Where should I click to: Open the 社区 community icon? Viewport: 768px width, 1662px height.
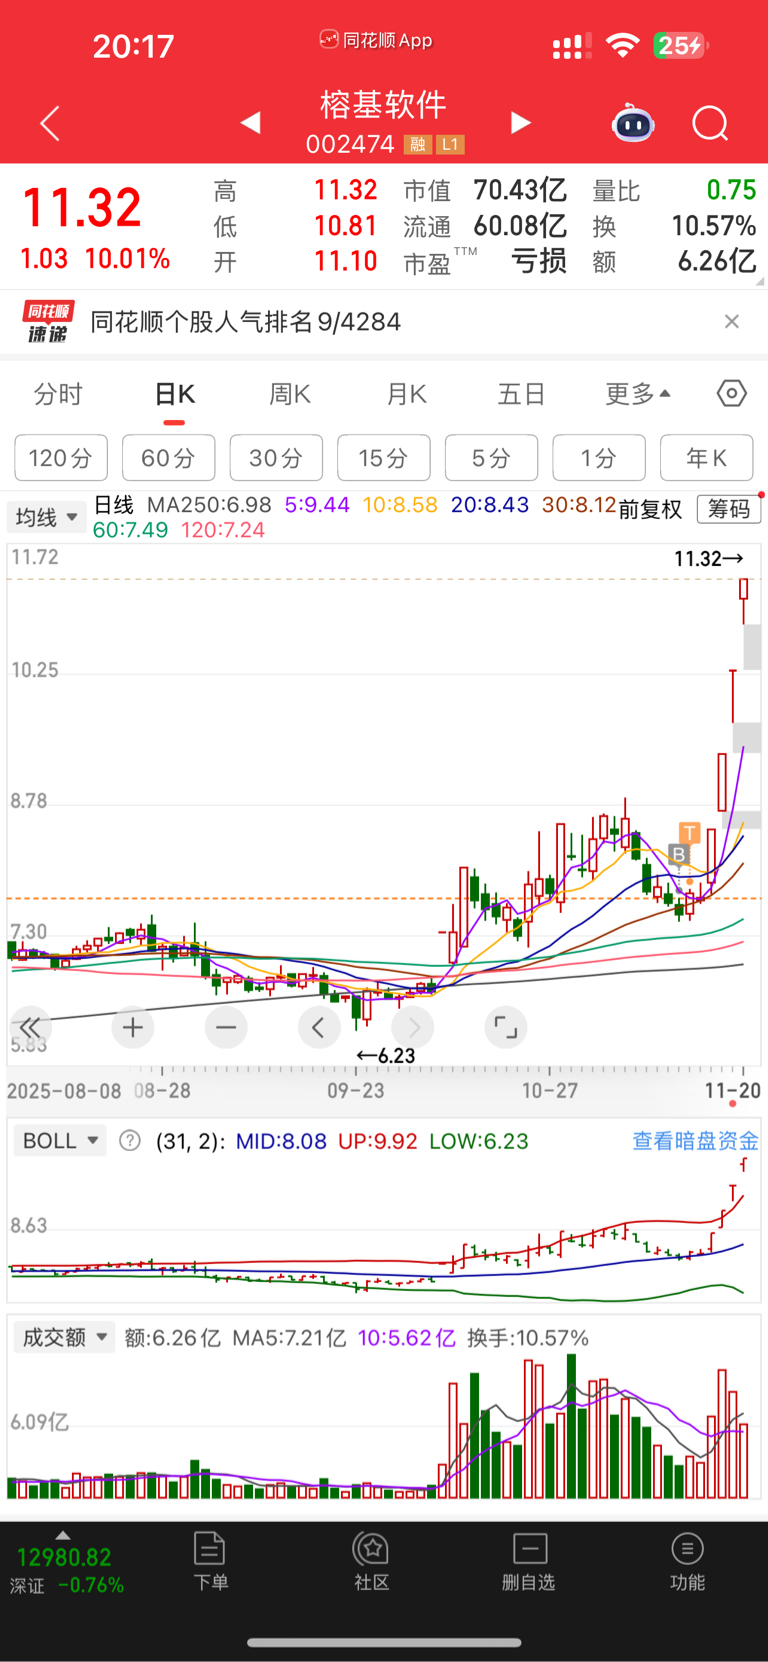coord(371,1562)
